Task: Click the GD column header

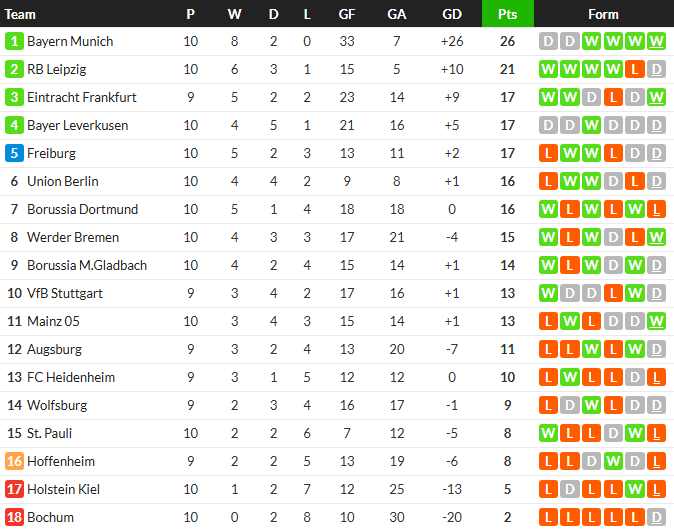Action: click(x=452, y=14)
